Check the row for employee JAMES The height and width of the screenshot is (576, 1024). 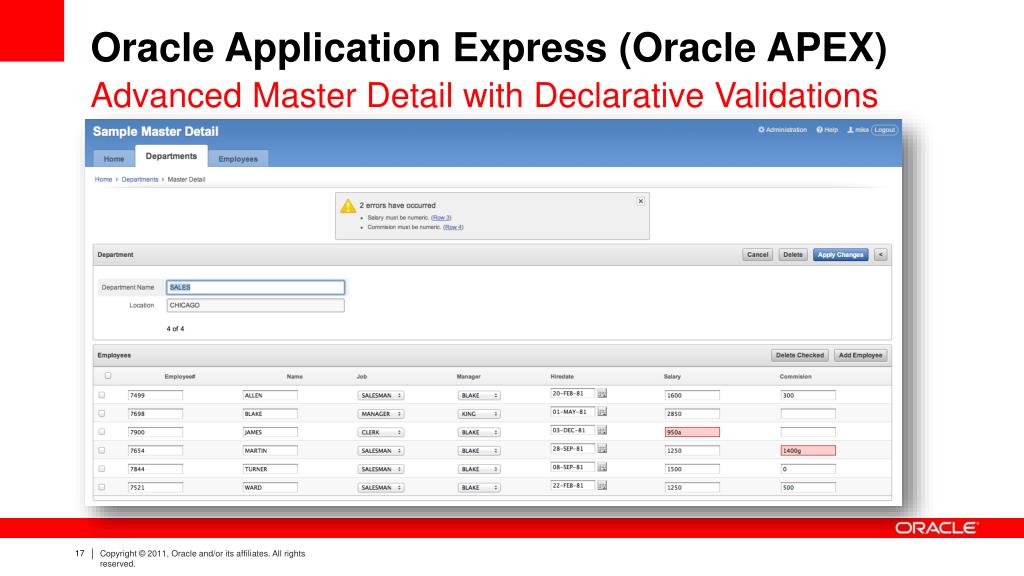102,432
